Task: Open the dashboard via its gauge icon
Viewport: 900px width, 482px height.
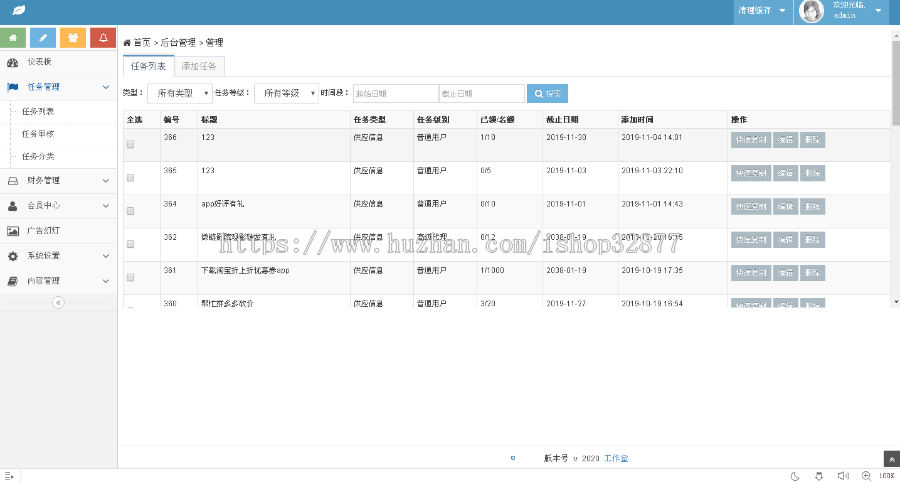Action: click(13, 63)
